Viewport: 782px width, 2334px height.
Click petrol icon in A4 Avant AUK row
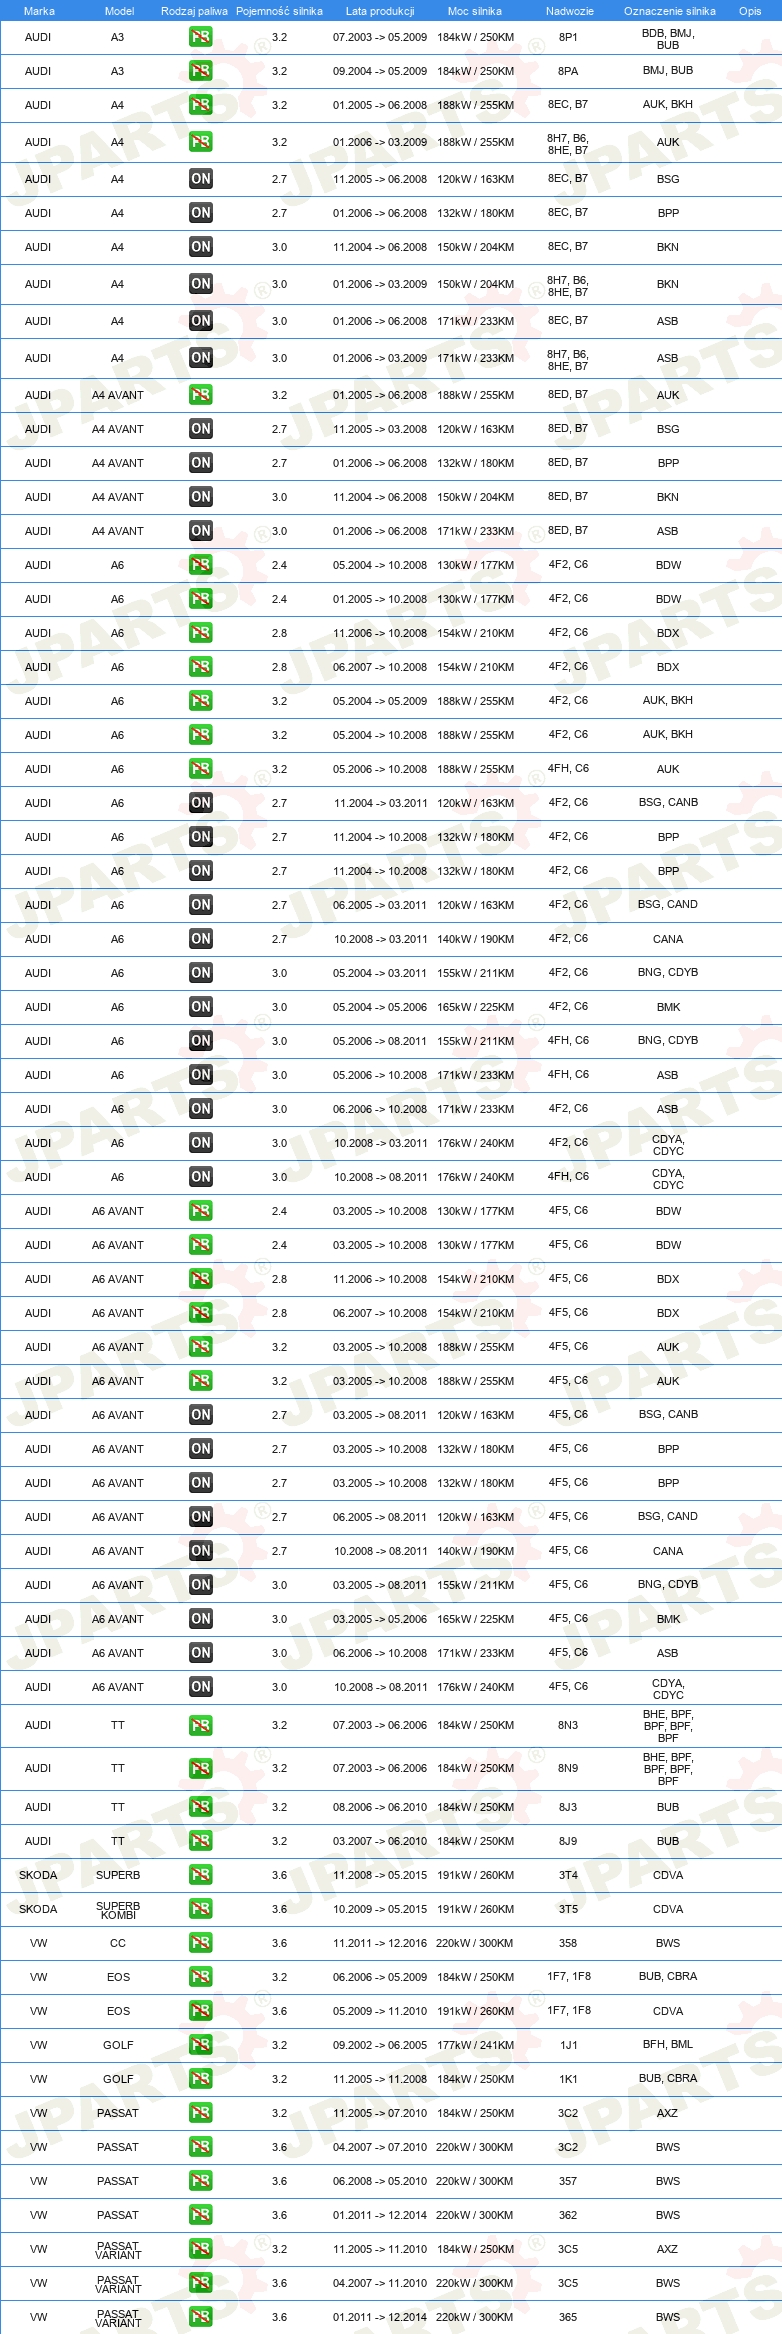pyautogui.click(x=200, y=395)
